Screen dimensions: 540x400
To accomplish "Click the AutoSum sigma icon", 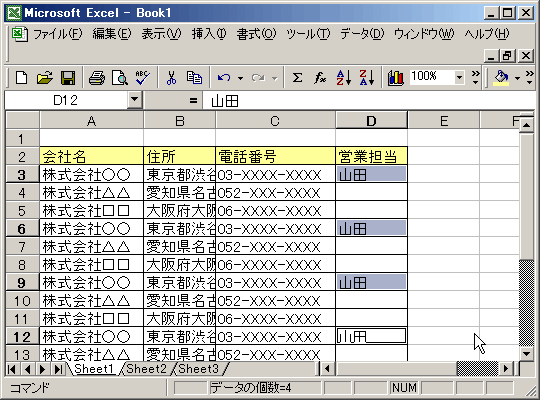I will tap(297, 78).
